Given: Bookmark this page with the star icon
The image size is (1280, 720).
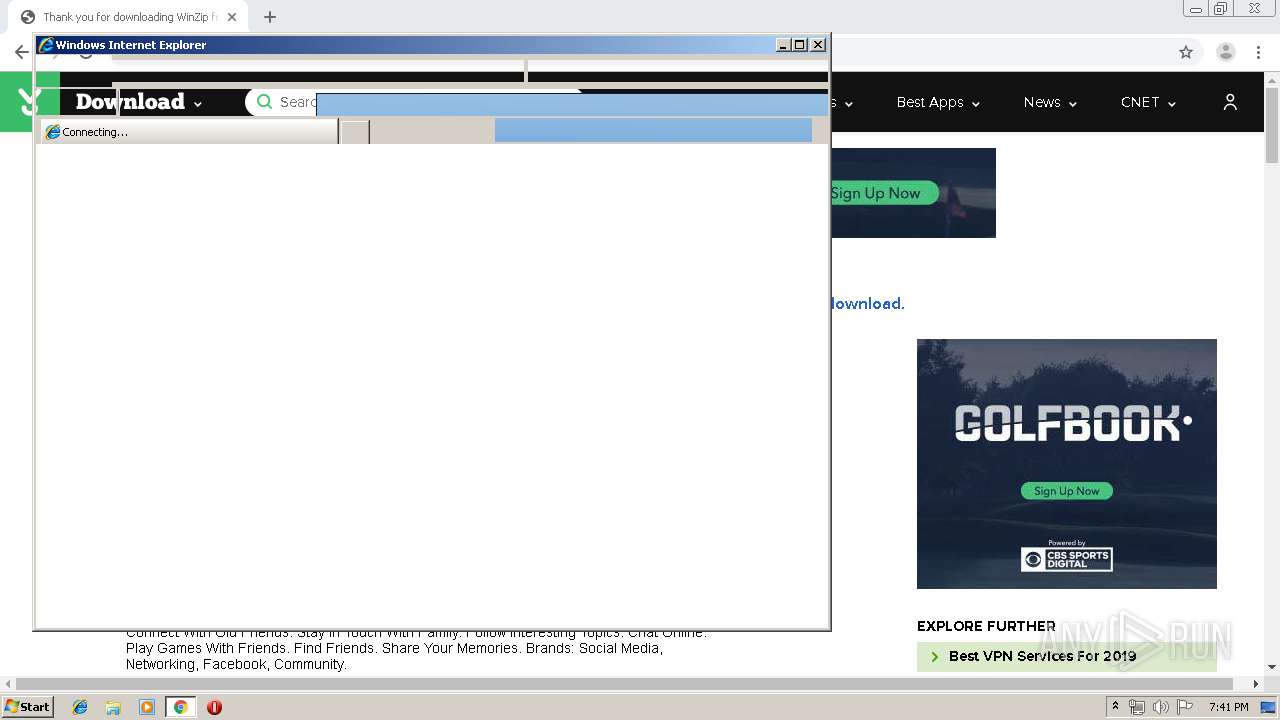Looking at the screenshot, I should [x=1186, y=52].
